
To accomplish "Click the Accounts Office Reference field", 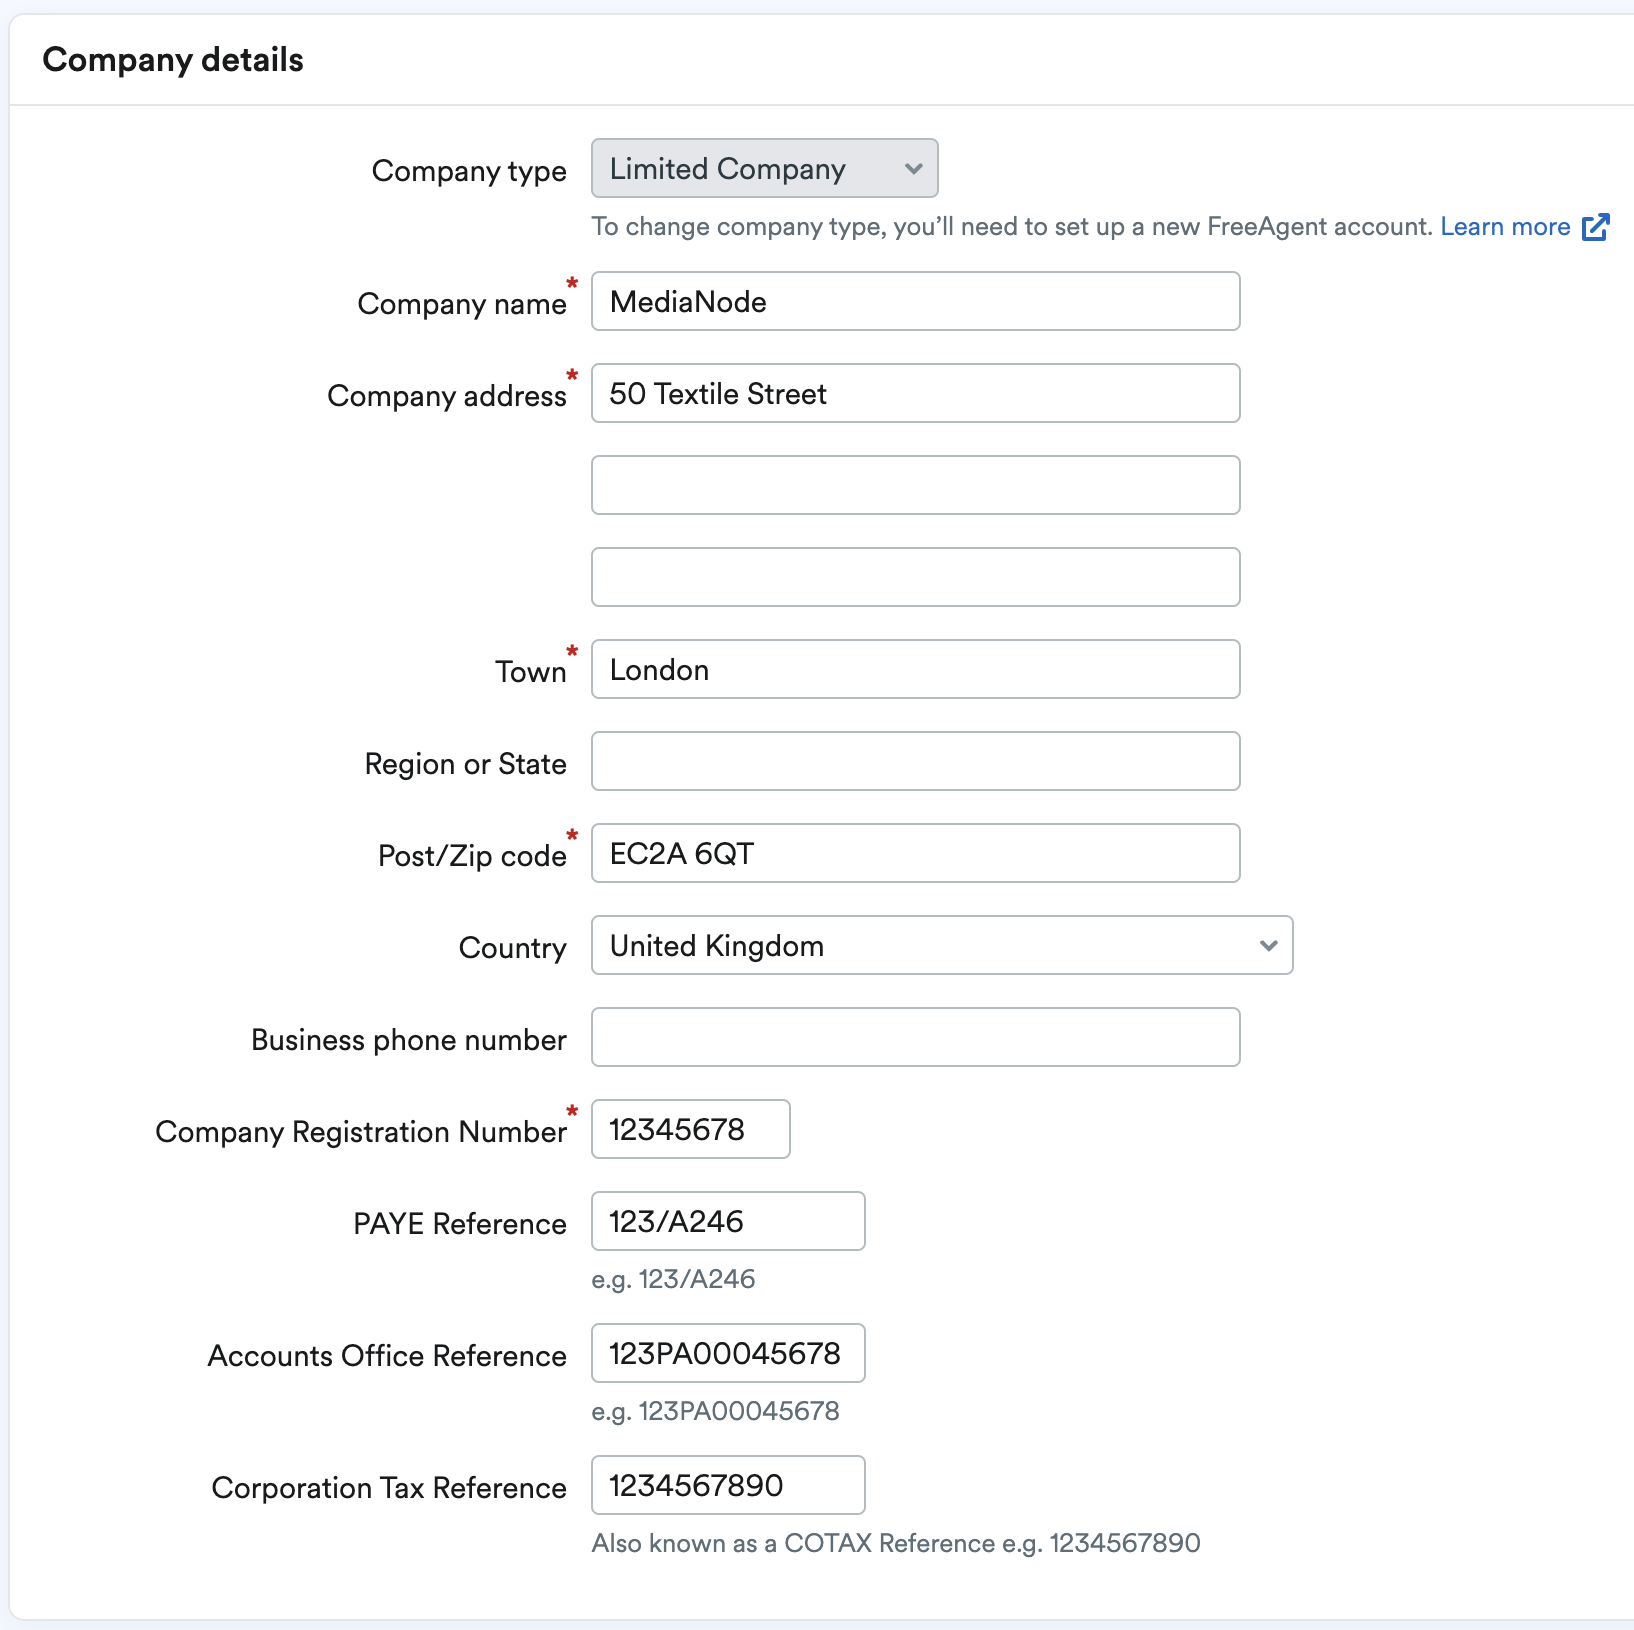I will pos(728,1353).
